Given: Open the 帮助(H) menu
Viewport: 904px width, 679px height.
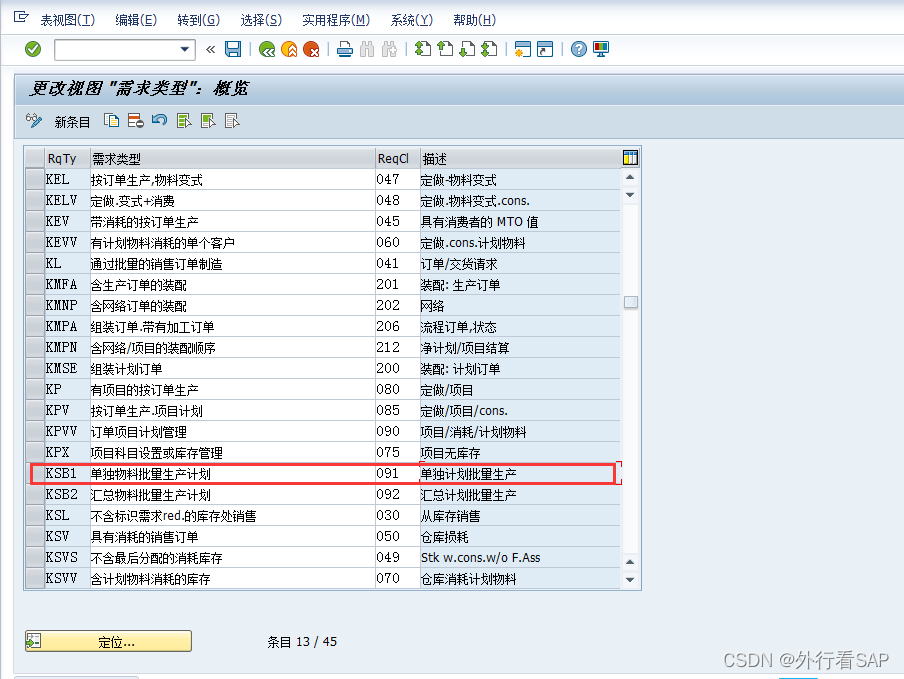Looking at the screenshot, I should (x=474, y=20).
